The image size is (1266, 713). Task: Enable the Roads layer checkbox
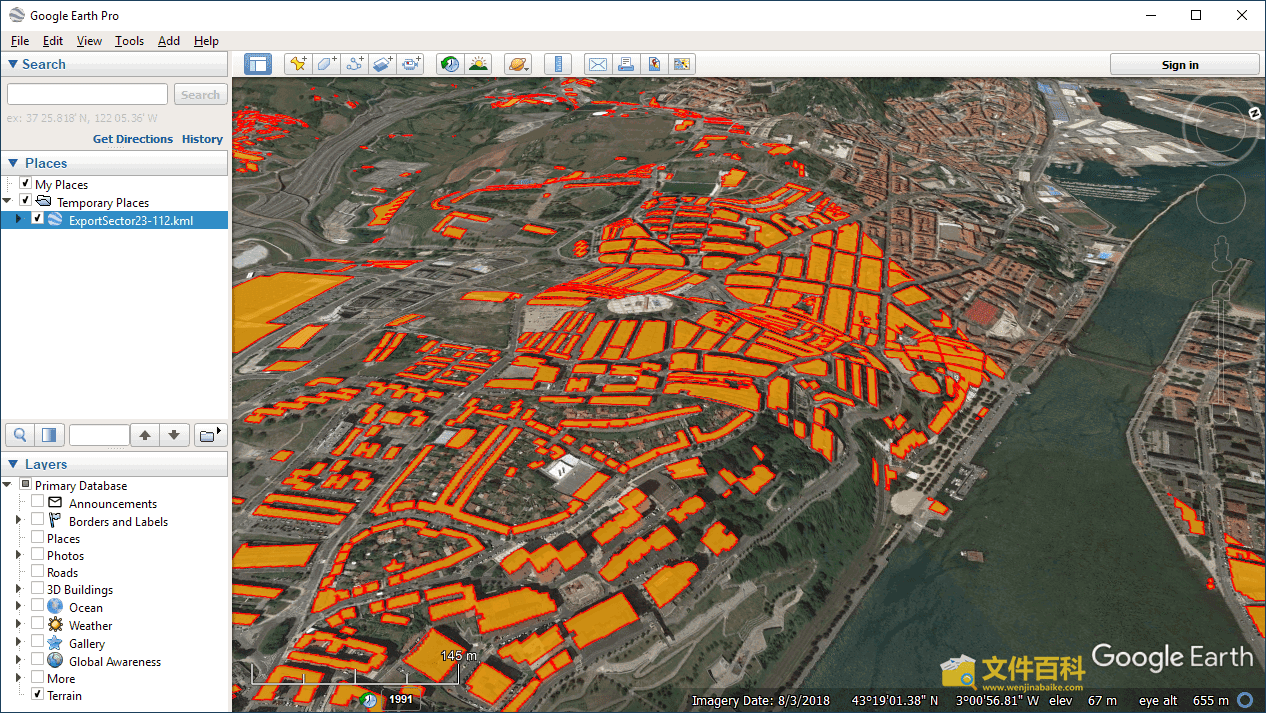pyautogui.click(x=37, y=572)
